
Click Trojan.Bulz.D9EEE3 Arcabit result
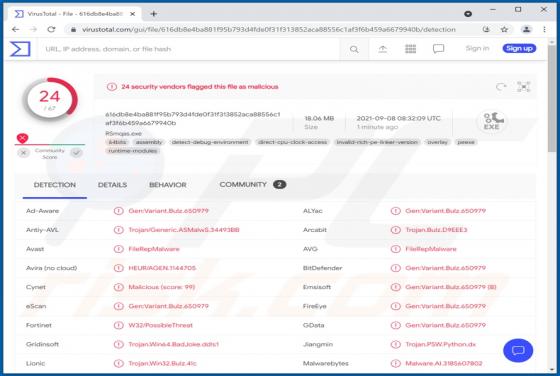point(436,230)
